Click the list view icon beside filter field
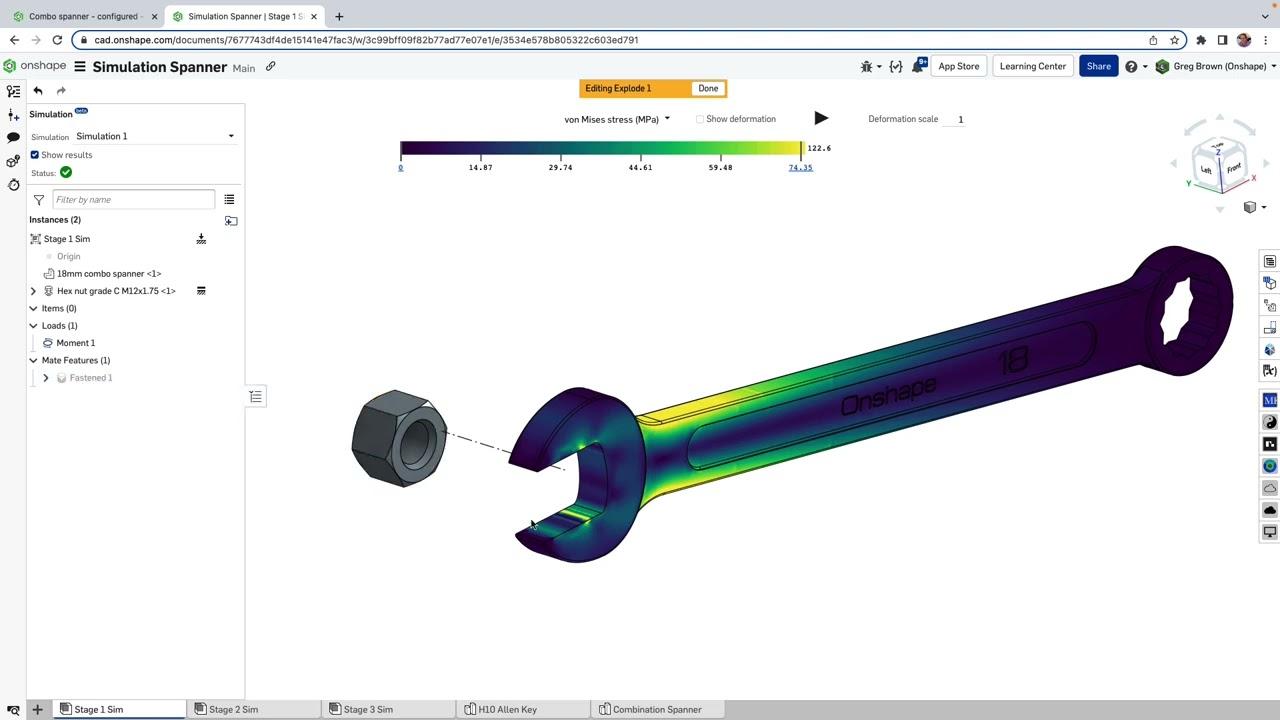This screenshot has width=1280, height=720. 229,200
